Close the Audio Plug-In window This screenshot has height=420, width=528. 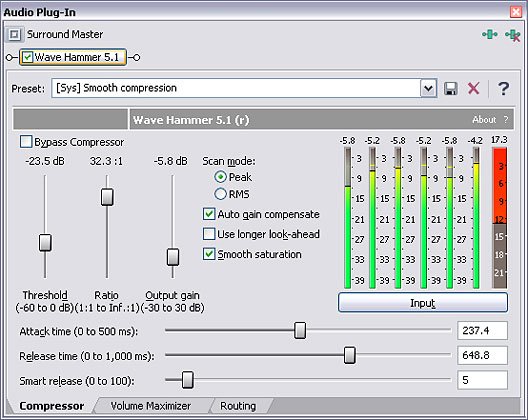pos(516,12)
